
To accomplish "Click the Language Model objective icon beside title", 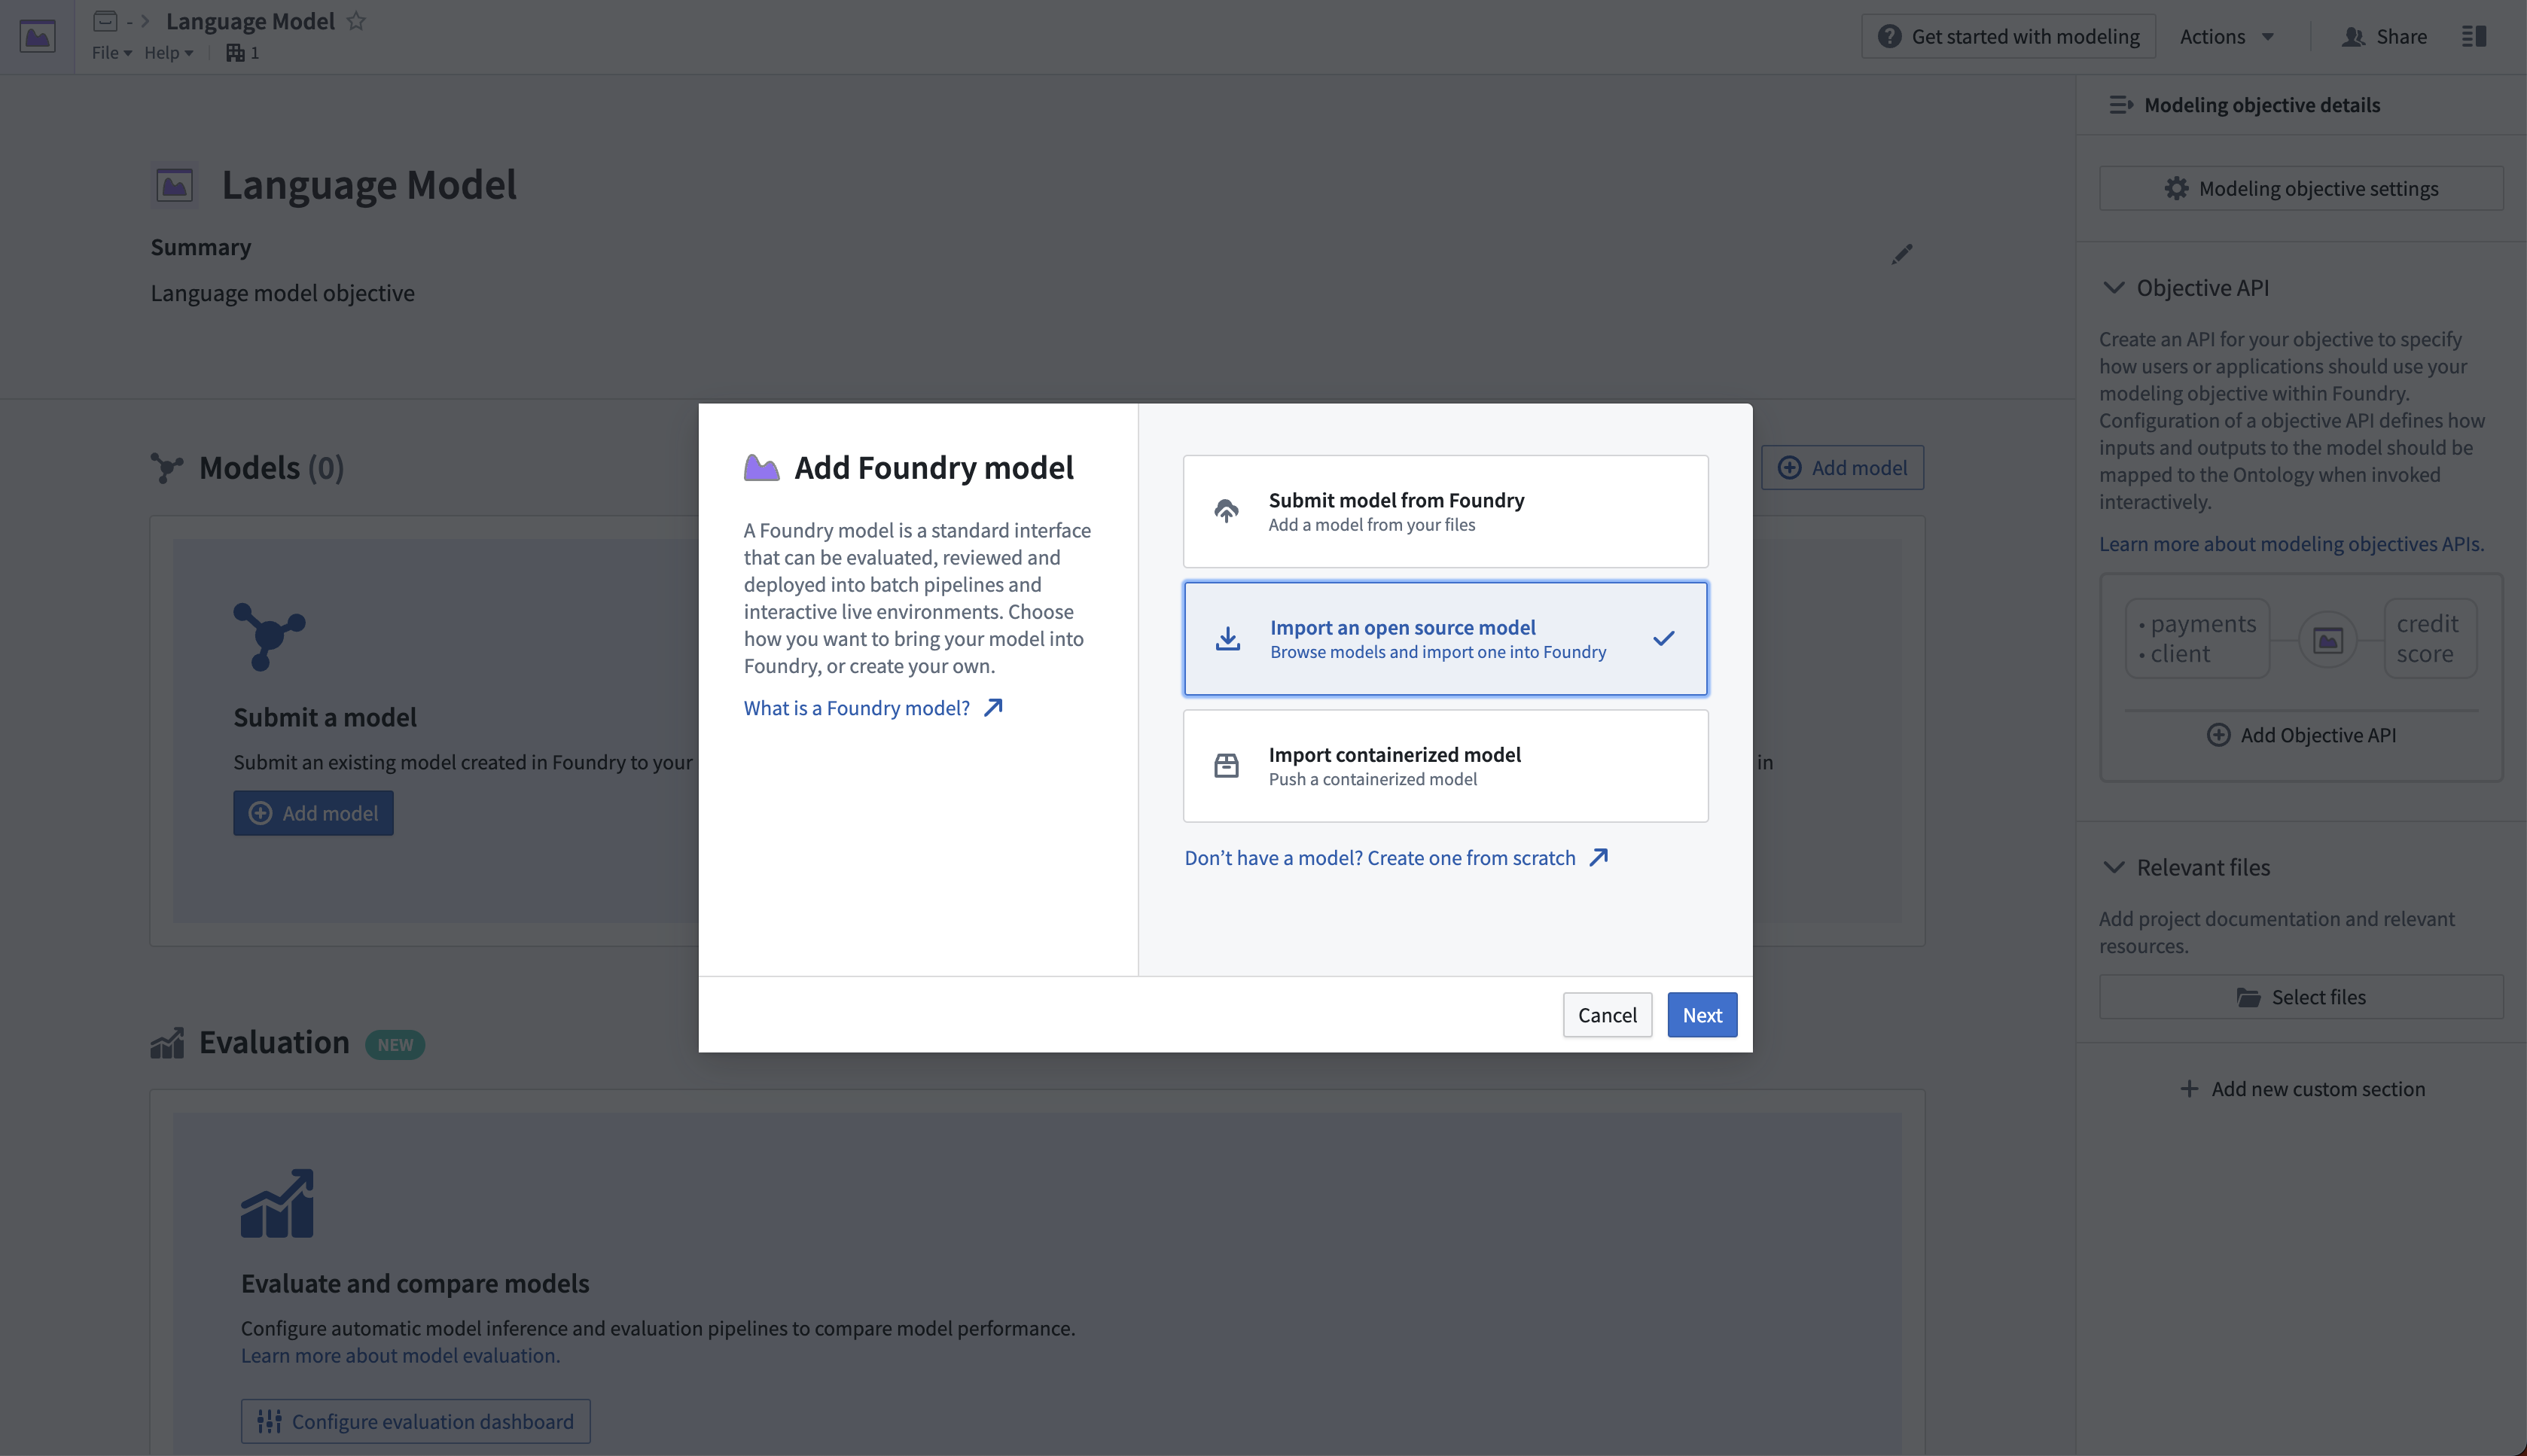I will pyautogui.click(x=175, y=185).
